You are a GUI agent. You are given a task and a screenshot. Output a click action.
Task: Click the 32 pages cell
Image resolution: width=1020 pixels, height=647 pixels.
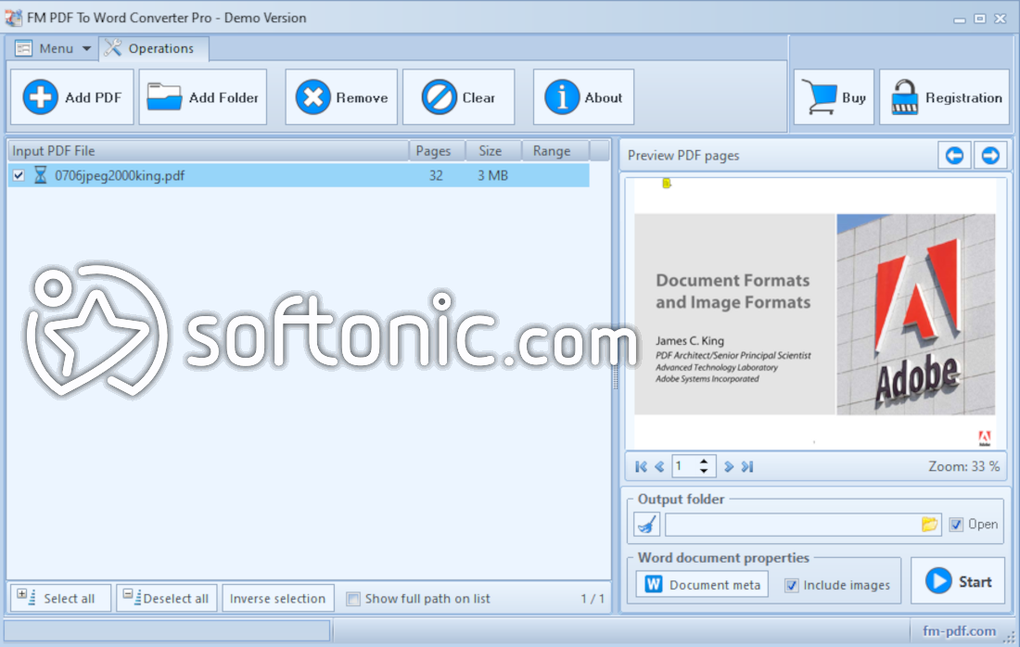click(x=436, y=176)
